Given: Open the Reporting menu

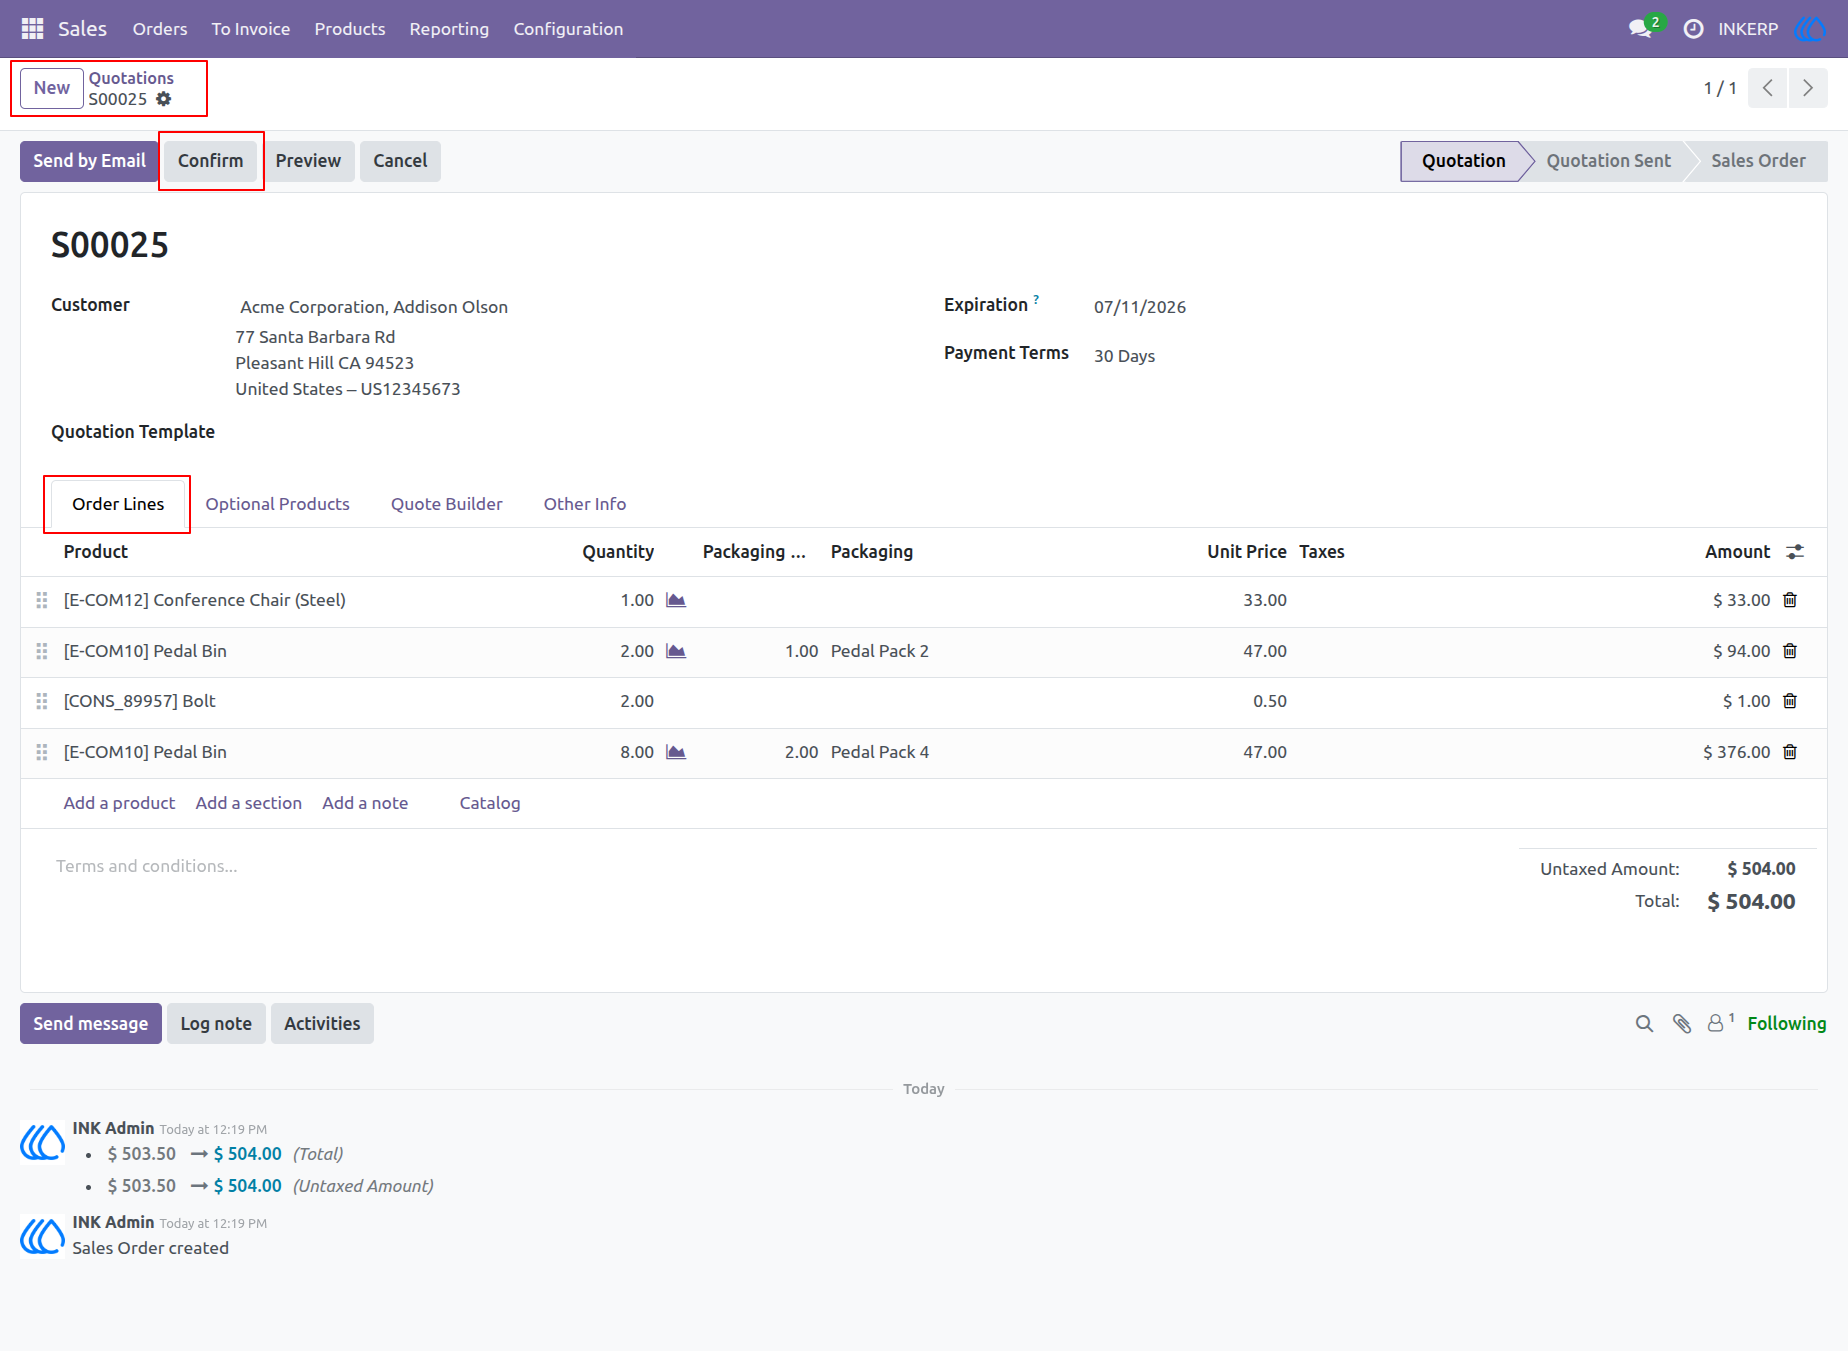Looking at the screenshot, I should (449, 29).
